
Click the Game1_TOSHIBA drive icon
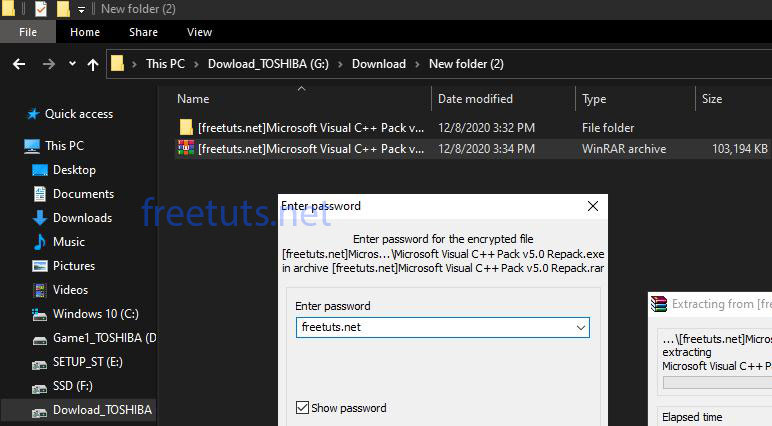(40, 341)
